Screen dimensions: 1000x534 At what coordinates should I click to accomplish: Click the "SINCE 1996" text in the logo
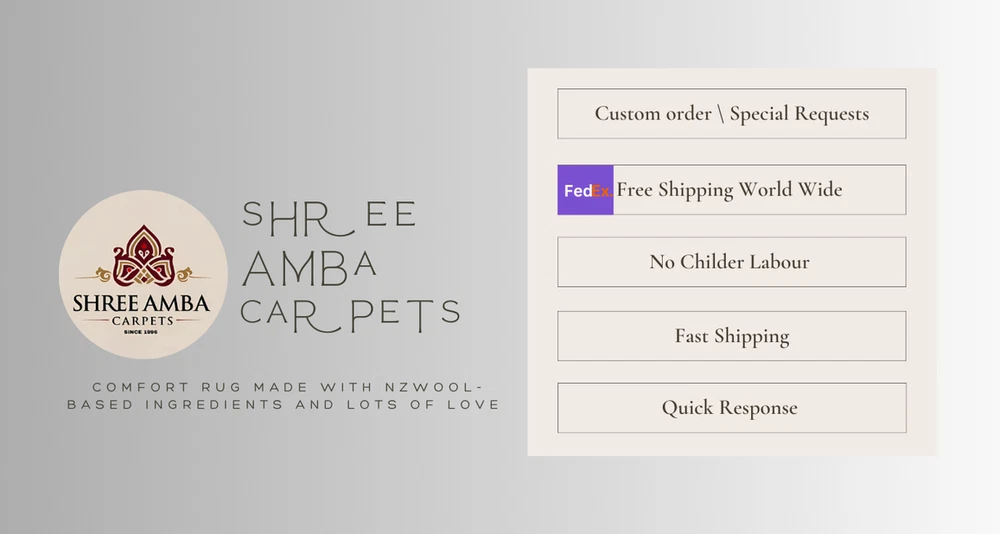point(143,332)
